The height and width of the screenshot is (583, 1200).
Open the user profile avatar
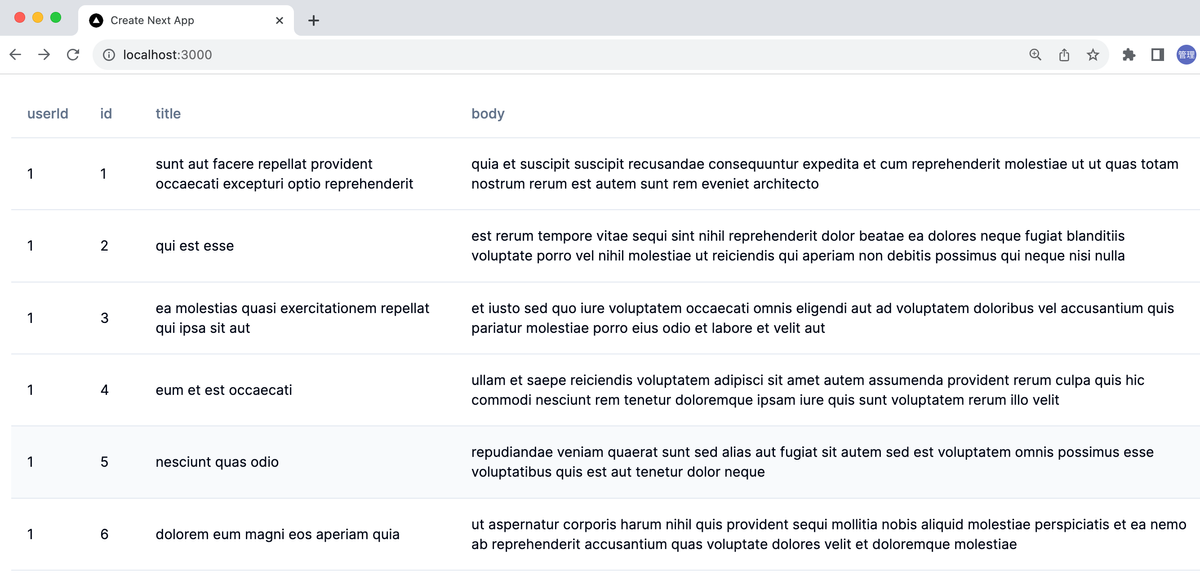(1186, 55)
